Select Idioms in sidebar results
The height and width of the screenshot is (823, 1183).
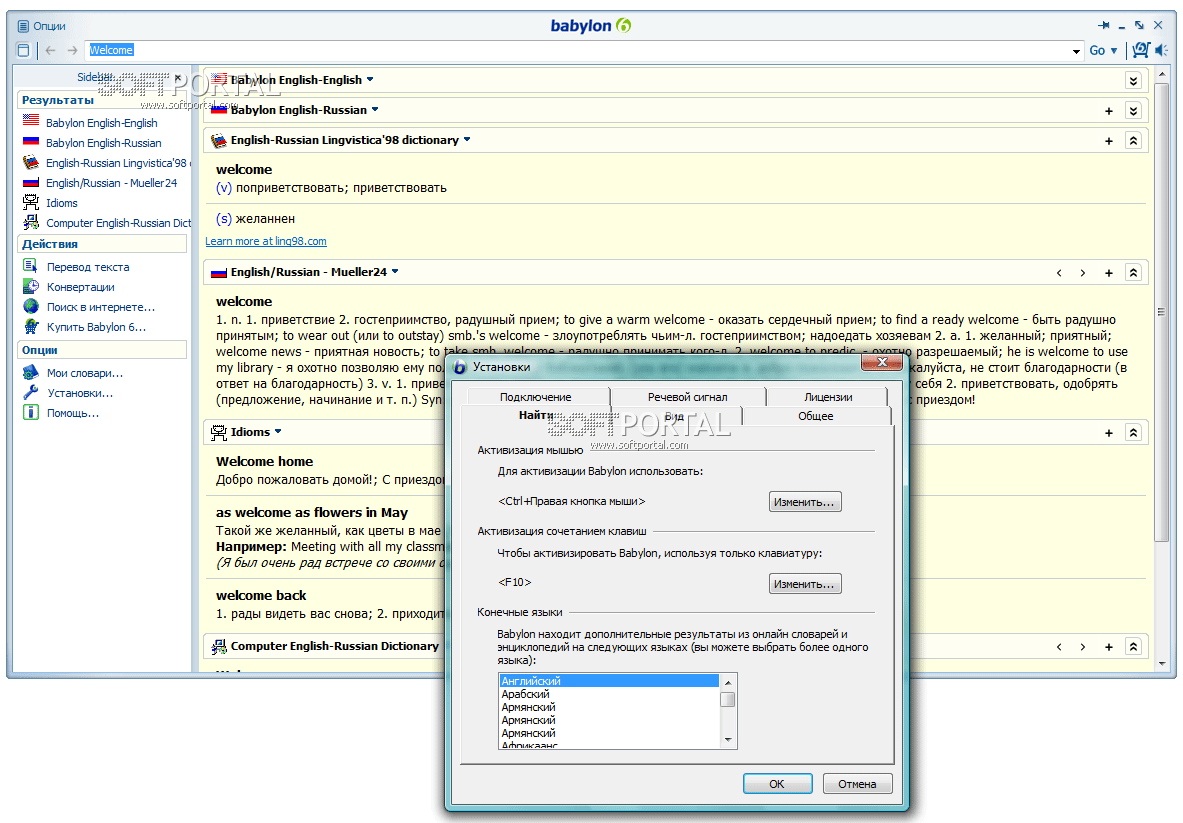pos(61,203)
